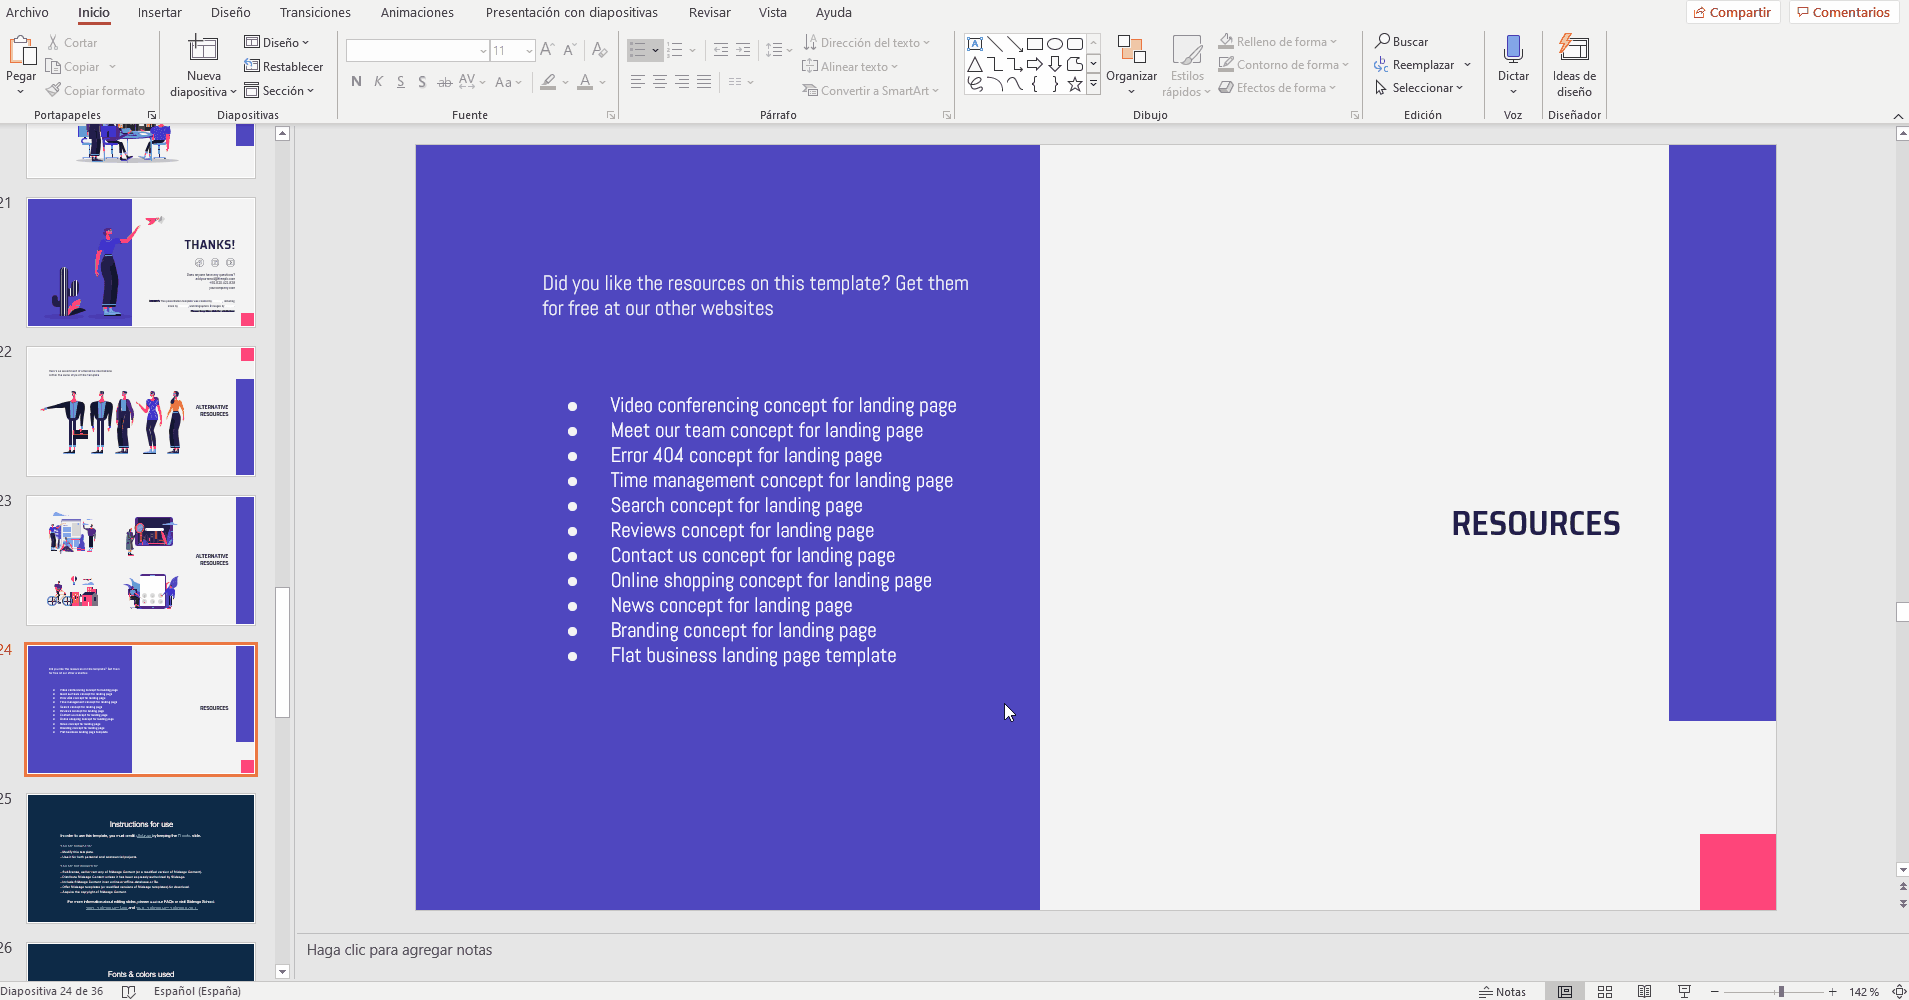The height and width of the screenshot is (1000, 1909).
Task: Open Alinear texto dropdown
Action: [x=850, y=67]
